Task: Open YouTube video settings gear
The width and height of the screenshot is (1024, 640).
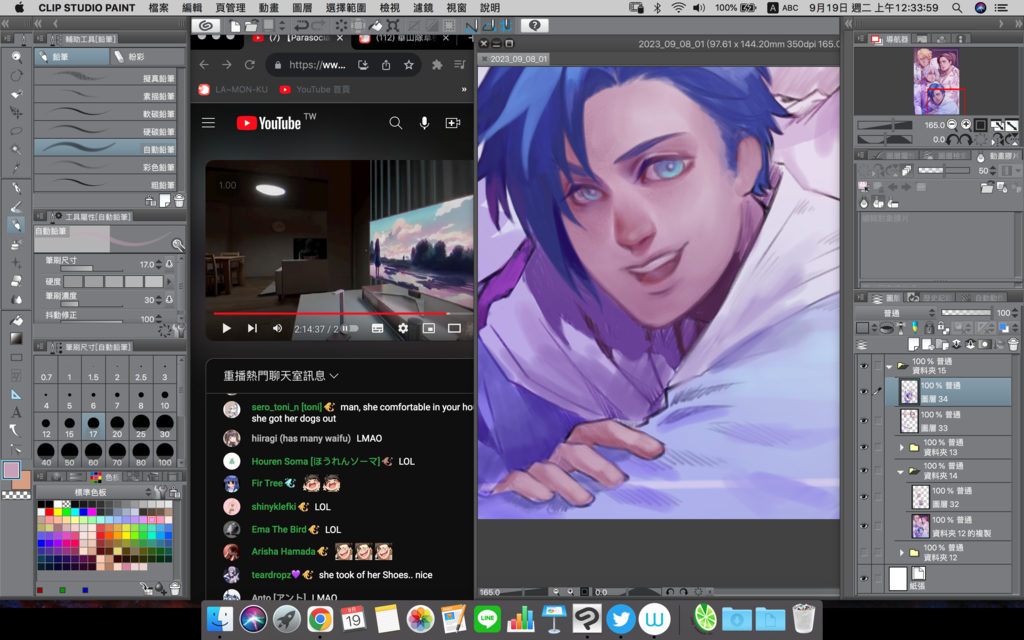Action: coord(403,328)
